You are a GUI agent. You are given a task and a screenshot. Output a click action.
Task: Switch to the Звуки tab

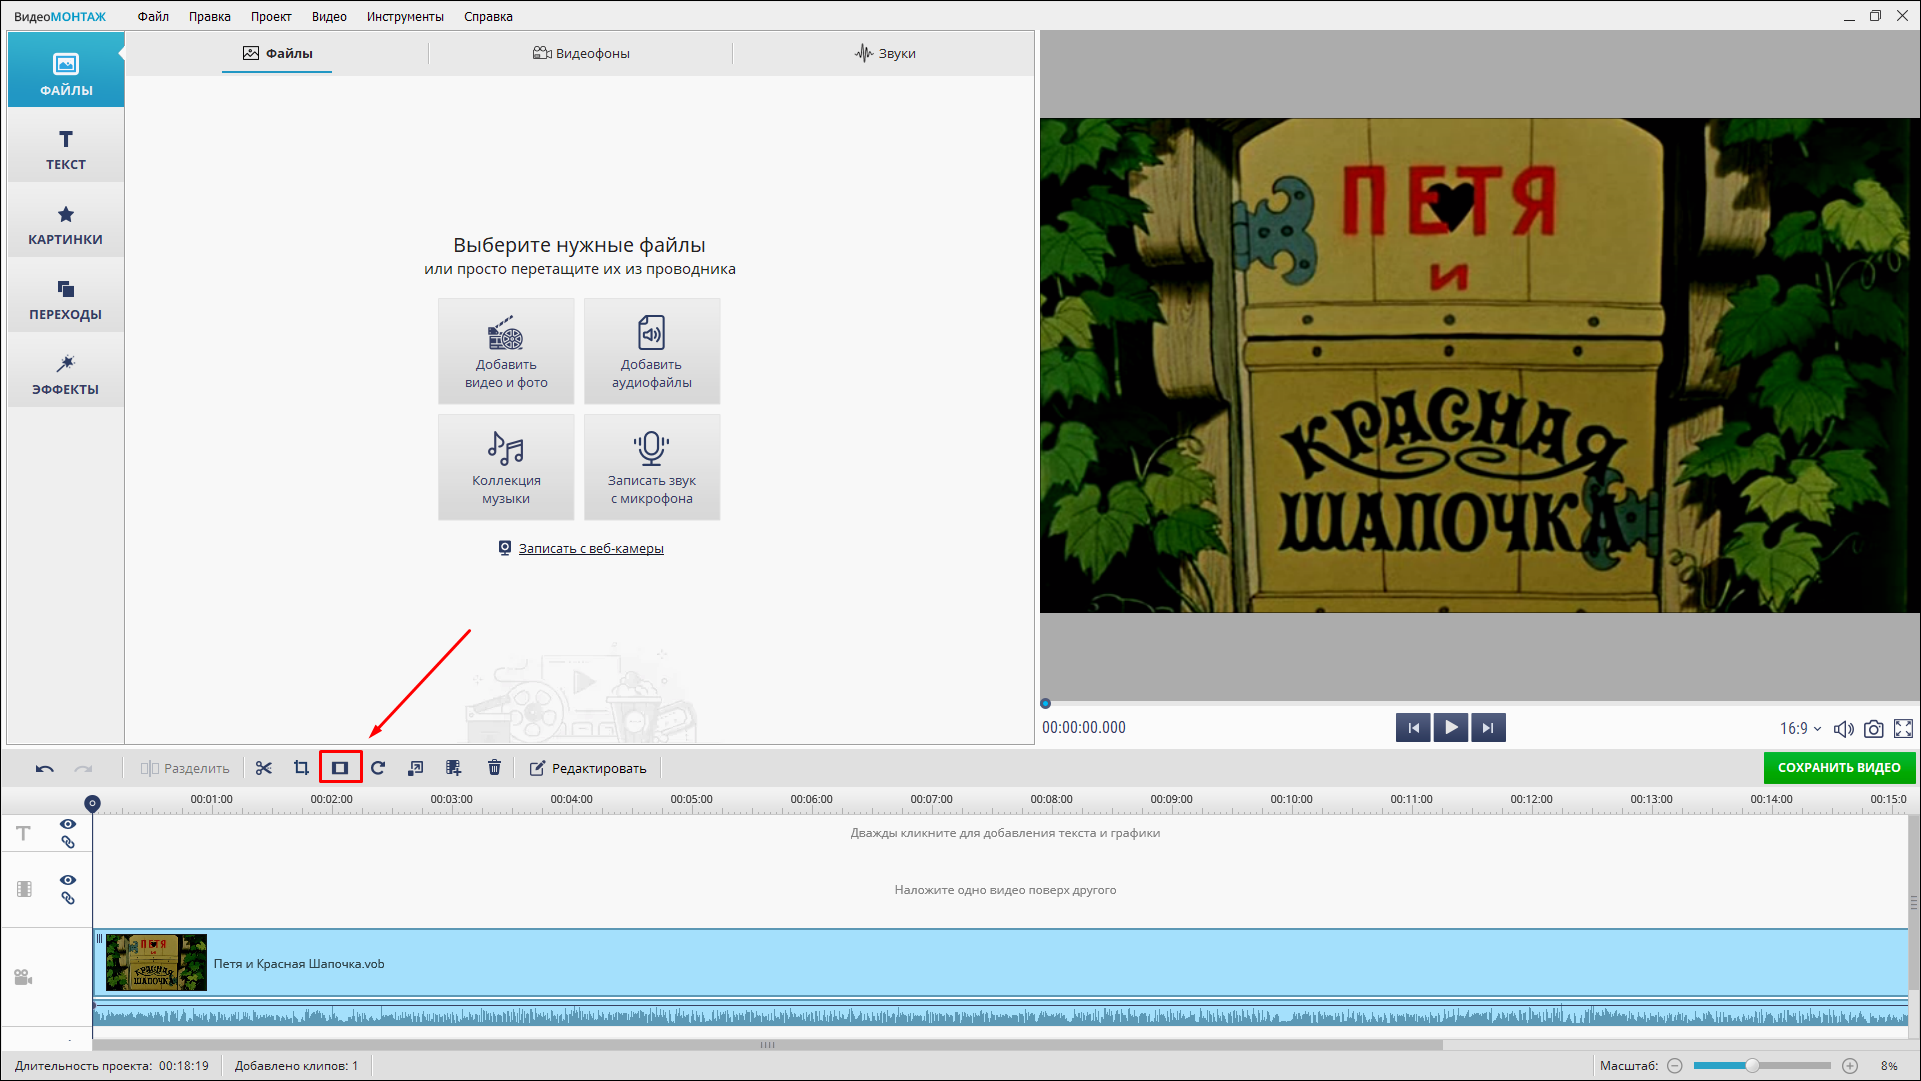885,53
